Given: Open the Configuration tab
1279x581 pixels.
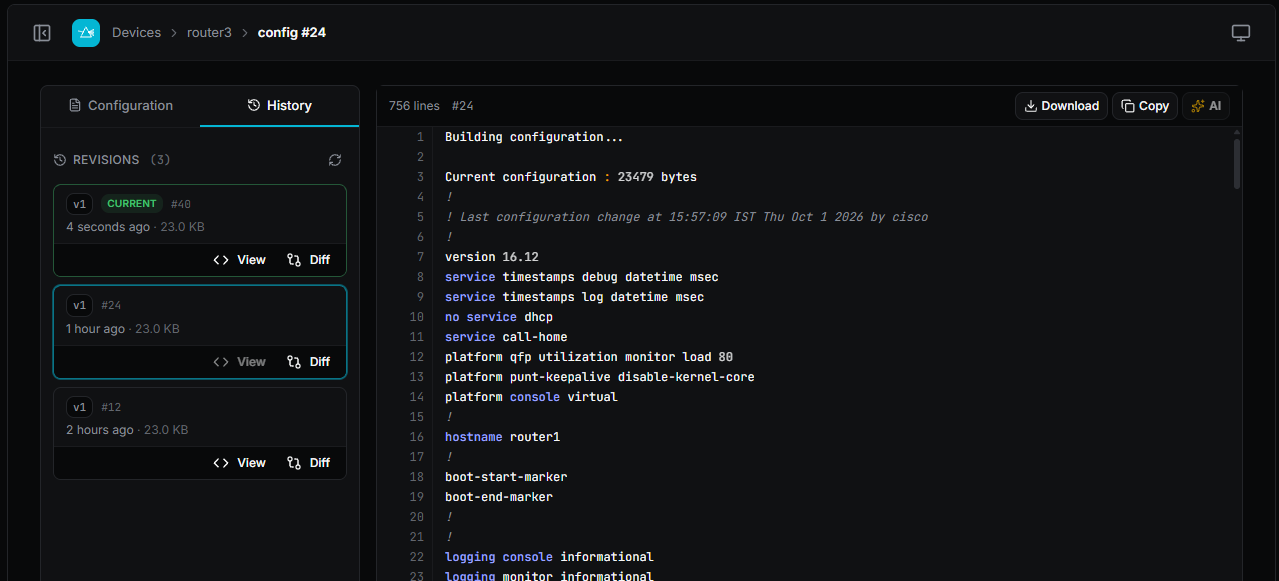Looking at the screenshot, I should coord(120,105).
